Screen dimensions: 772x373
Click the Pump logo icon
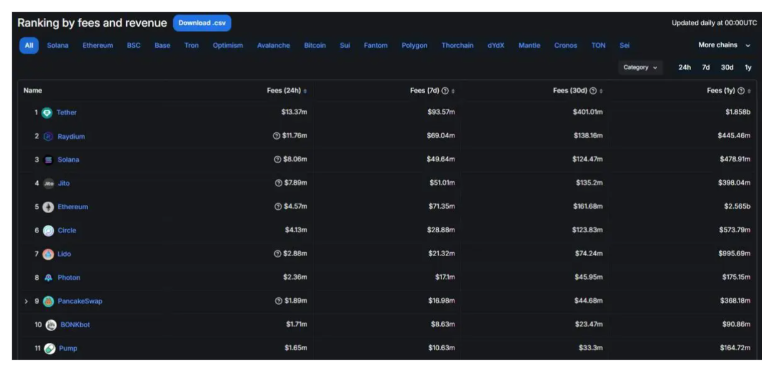pyautogui.click(x=50, y=348)
